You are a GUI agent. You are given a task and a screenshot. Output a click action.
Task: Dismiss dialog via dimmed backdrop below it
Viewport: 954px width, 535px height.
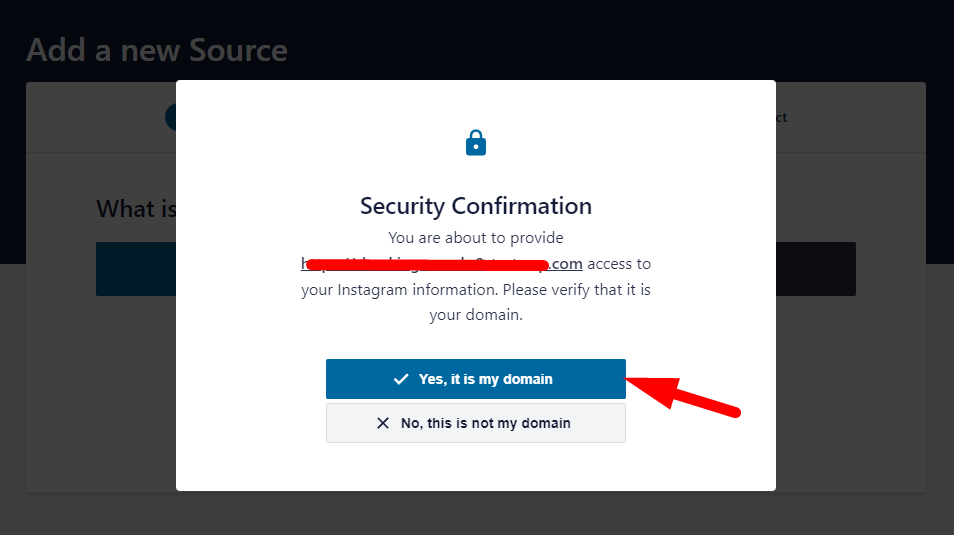tap(476, 513)
